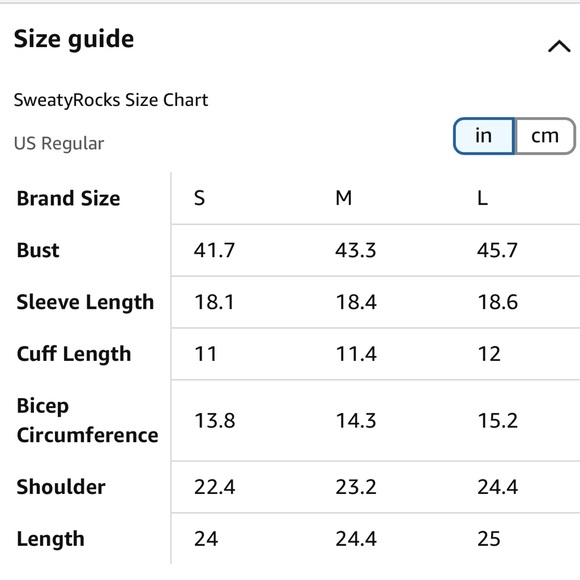This screenshot has width=580, height=580.
Task: Click the Bicep Circumference row label
Action: (x=87, y=420)
